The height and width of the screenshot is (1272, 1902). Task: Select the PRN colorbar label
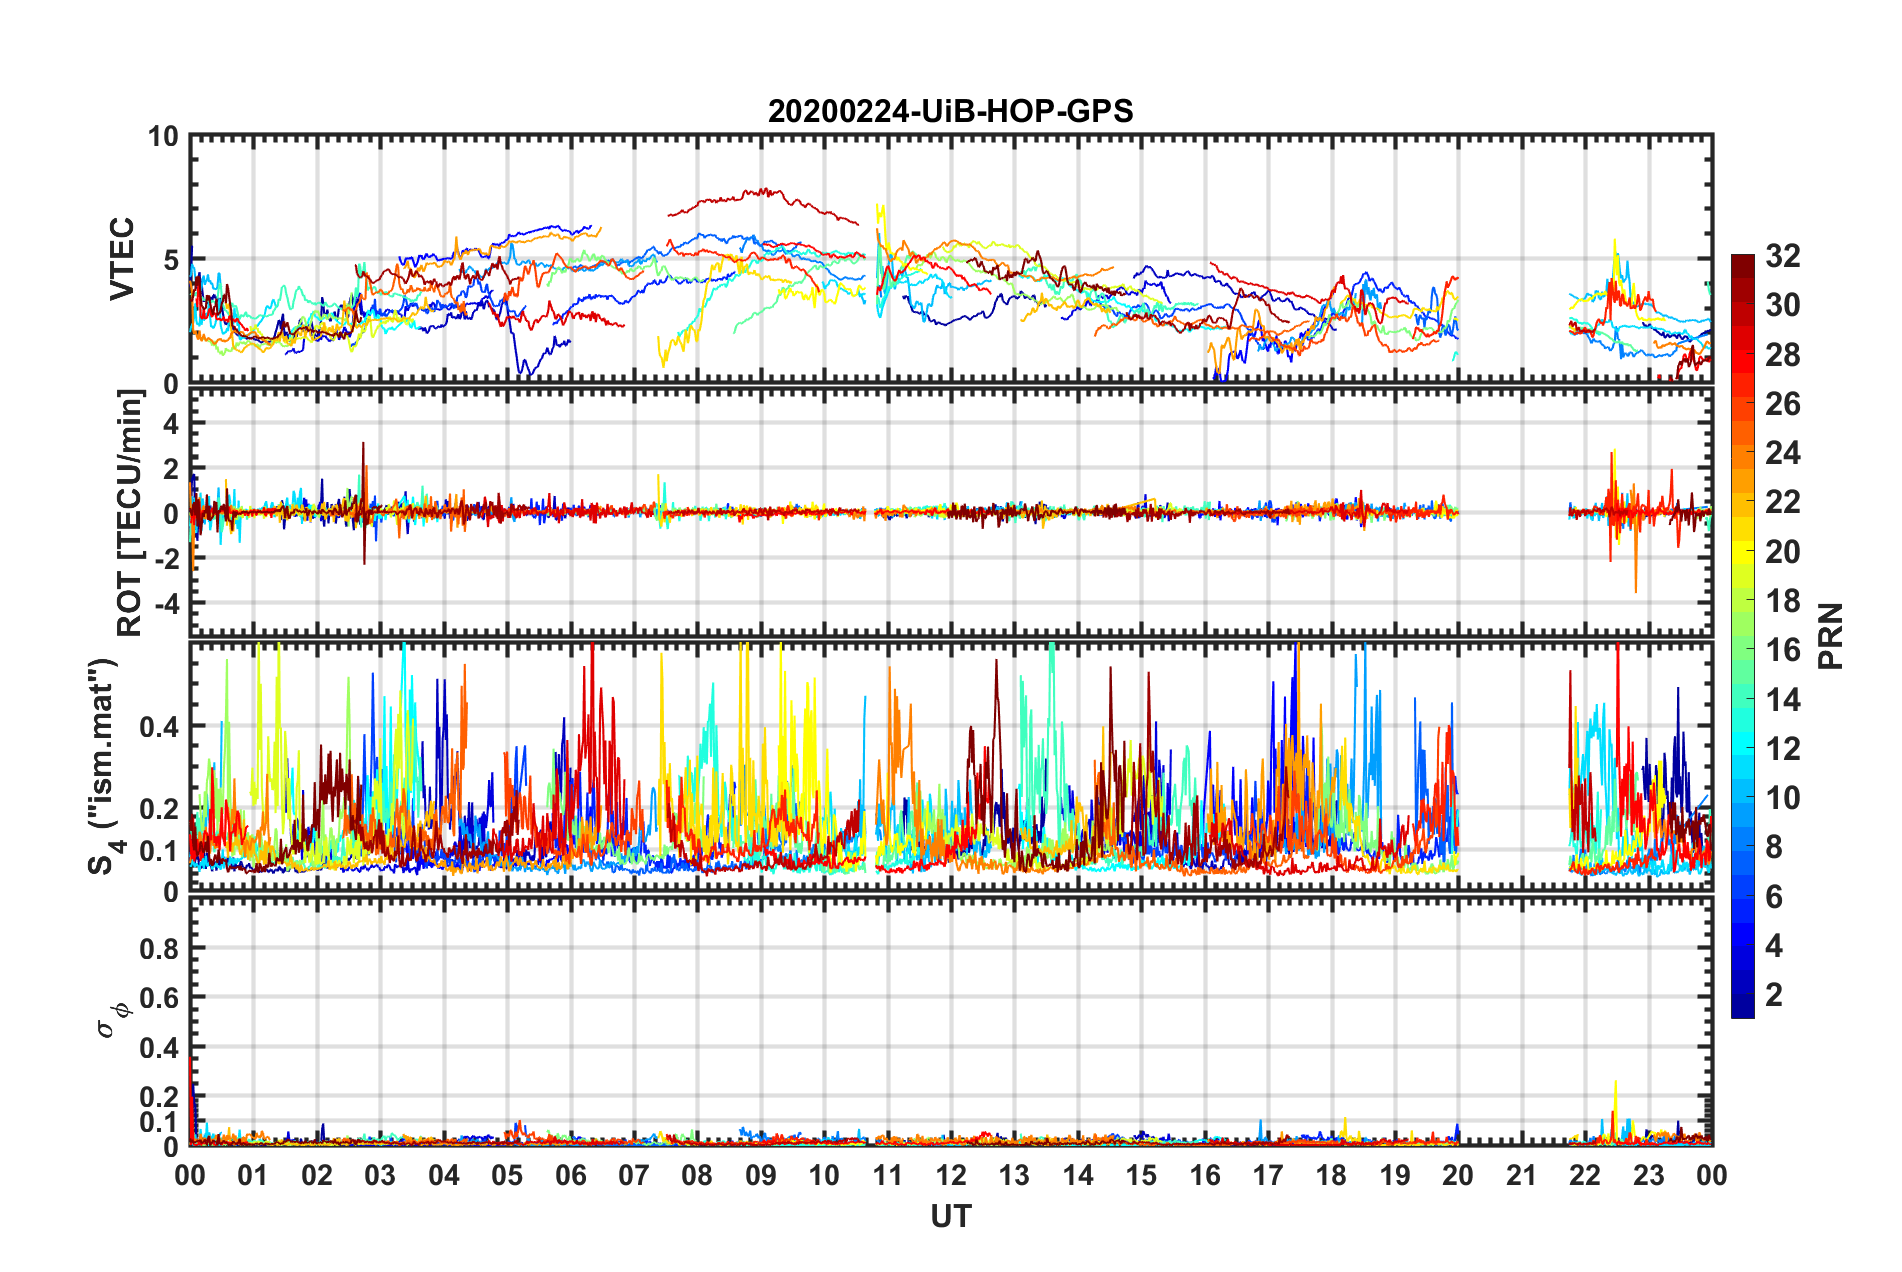click(1831, 636)
